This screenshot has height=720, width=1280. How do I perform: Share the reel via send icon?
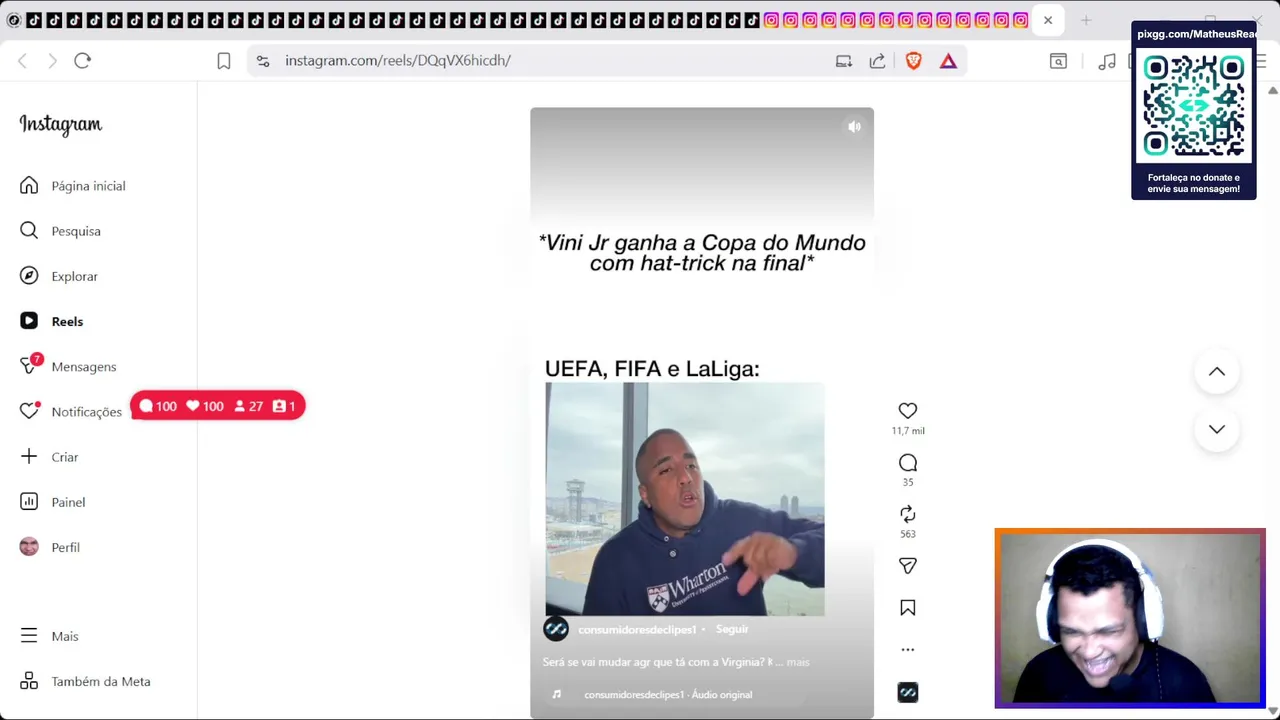click(x=907, y=566)
